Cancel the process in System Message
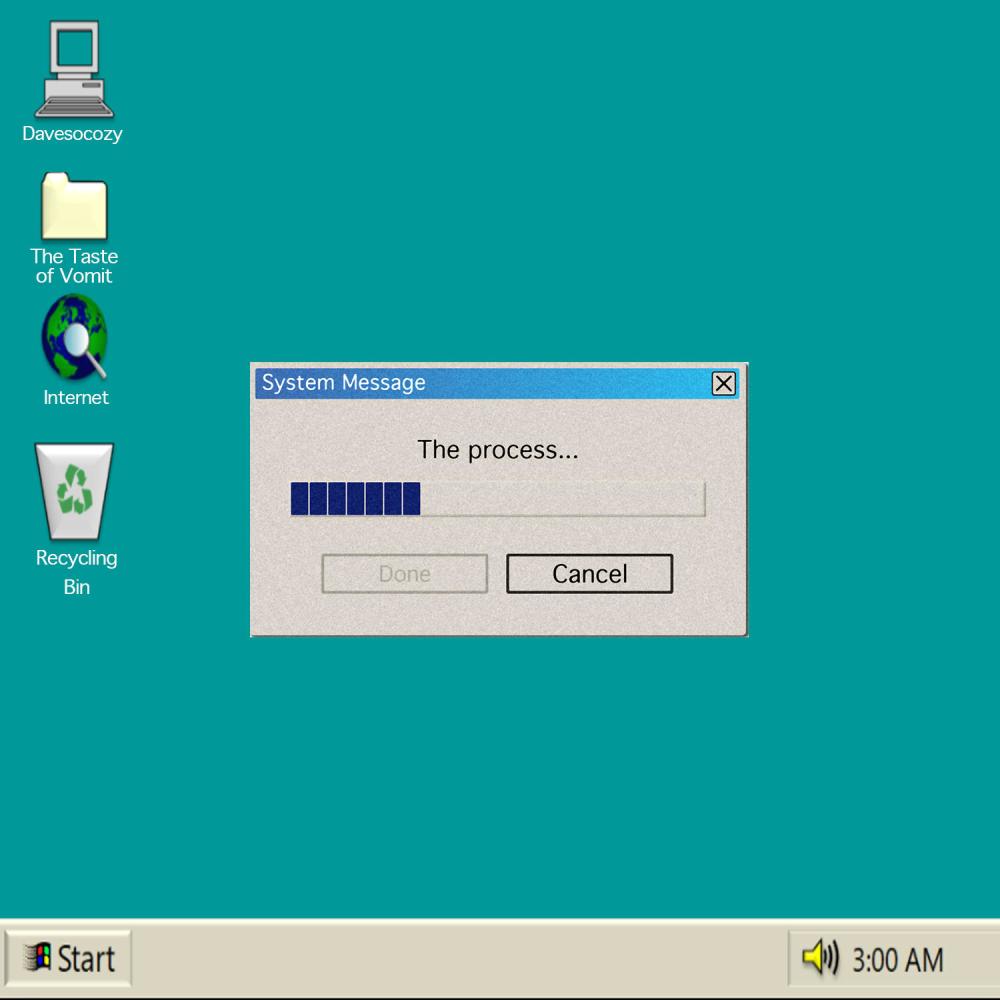Image resolution: width=1000 pixels, height=1000 pixels. [x=589, y=573]
